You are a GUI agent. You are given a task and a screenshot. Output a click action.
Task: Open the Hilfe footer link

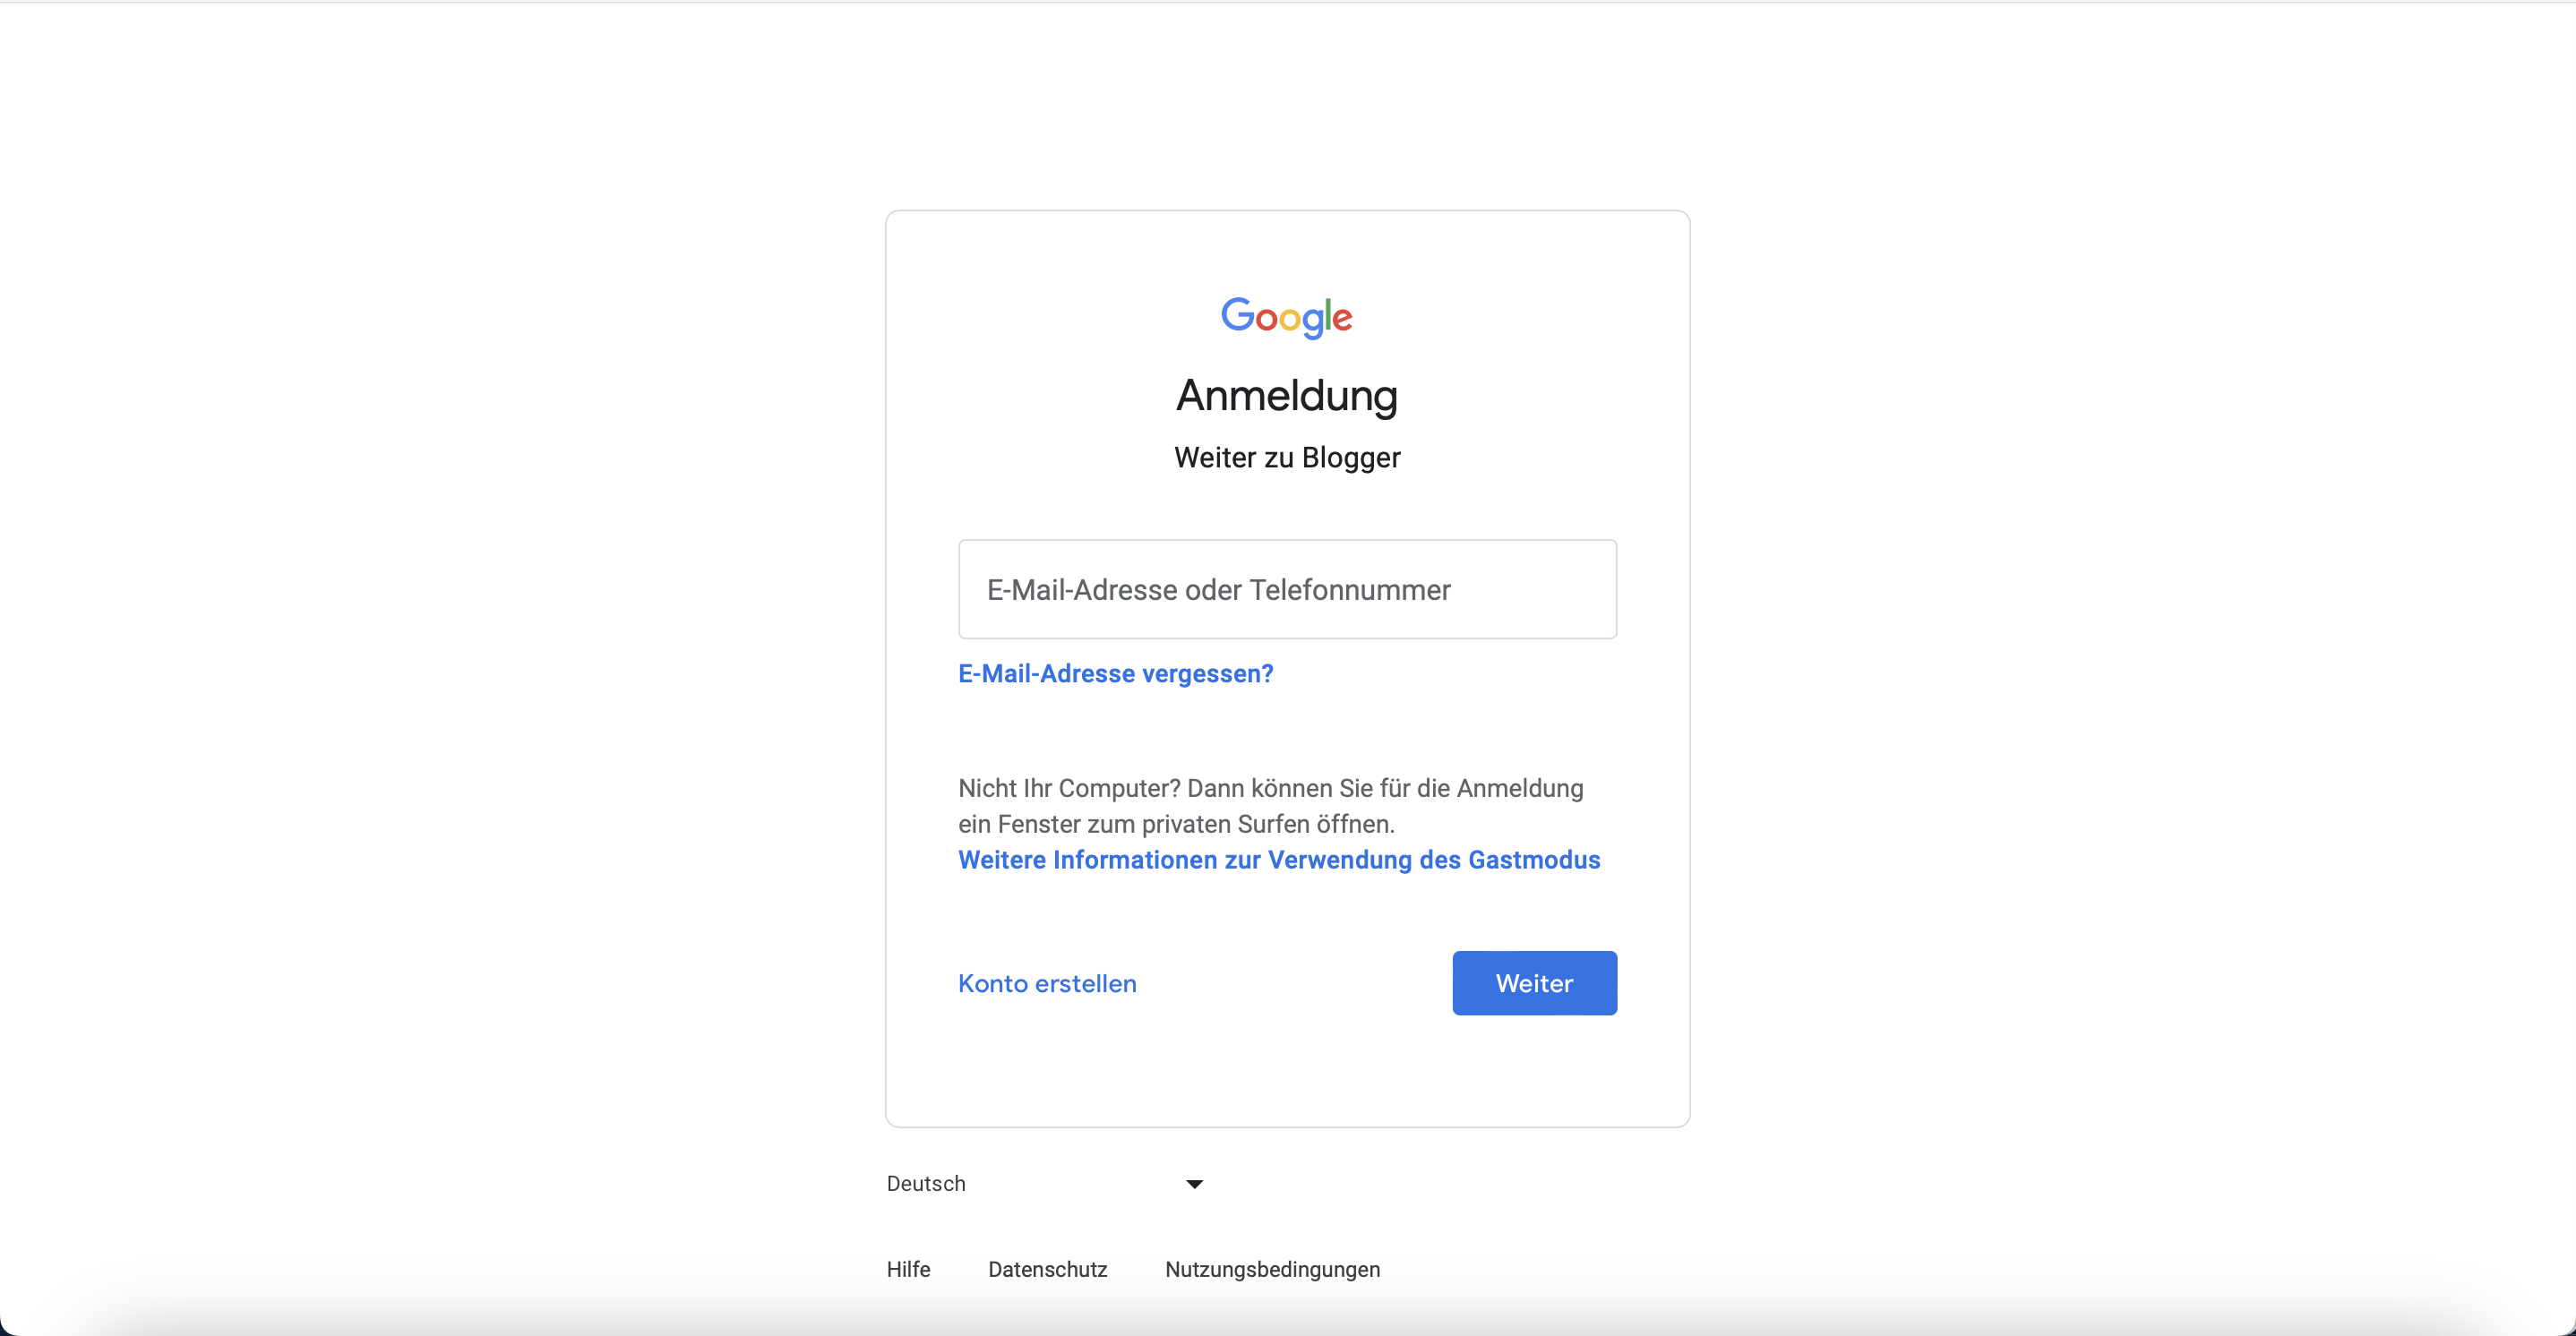pos(908,1269)
